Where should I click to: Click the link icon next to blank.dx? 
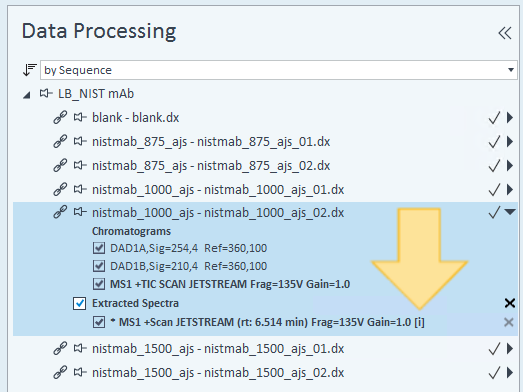pos(60,117)
